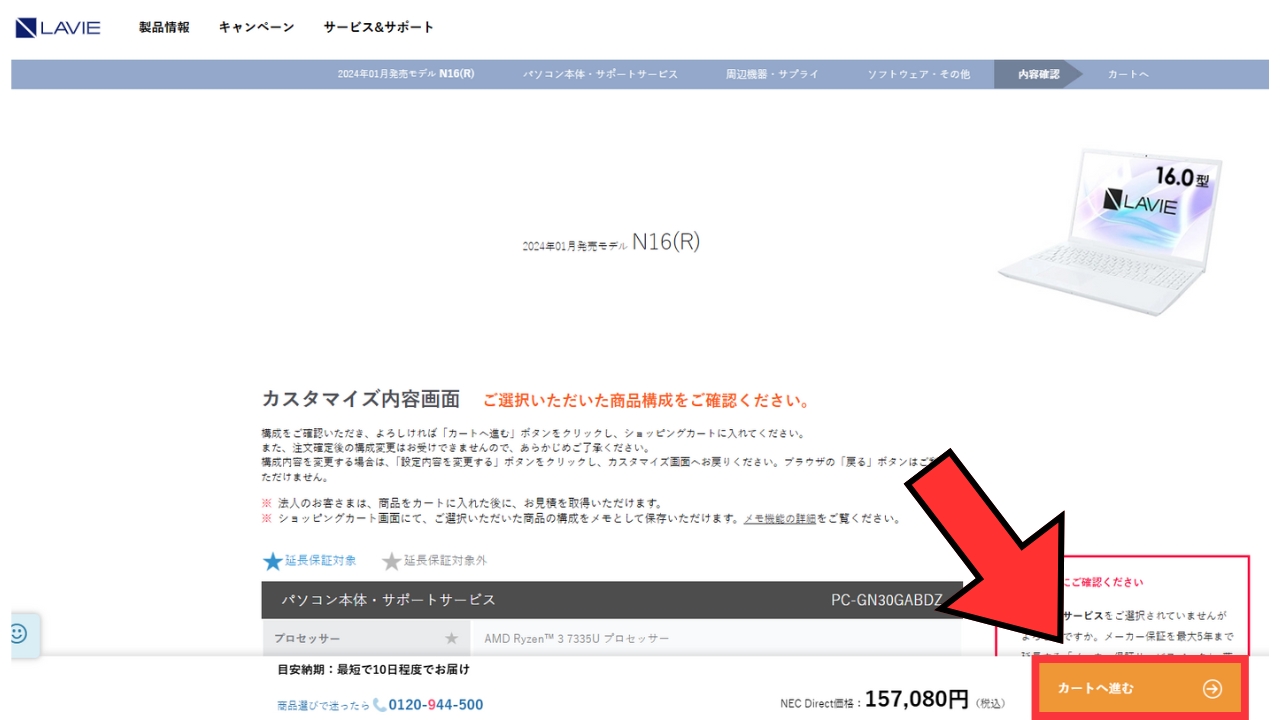The image size is (1280, 720).
Task: Click the 2024年01月発売モデル N16(R) breadcrumb
Action: click(406, 75)
